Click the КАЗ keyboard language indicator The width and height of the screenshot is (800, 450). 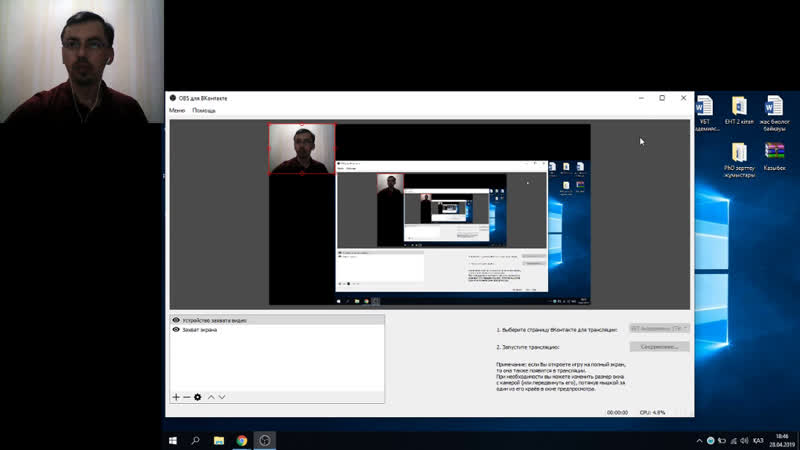coord(758,440)
